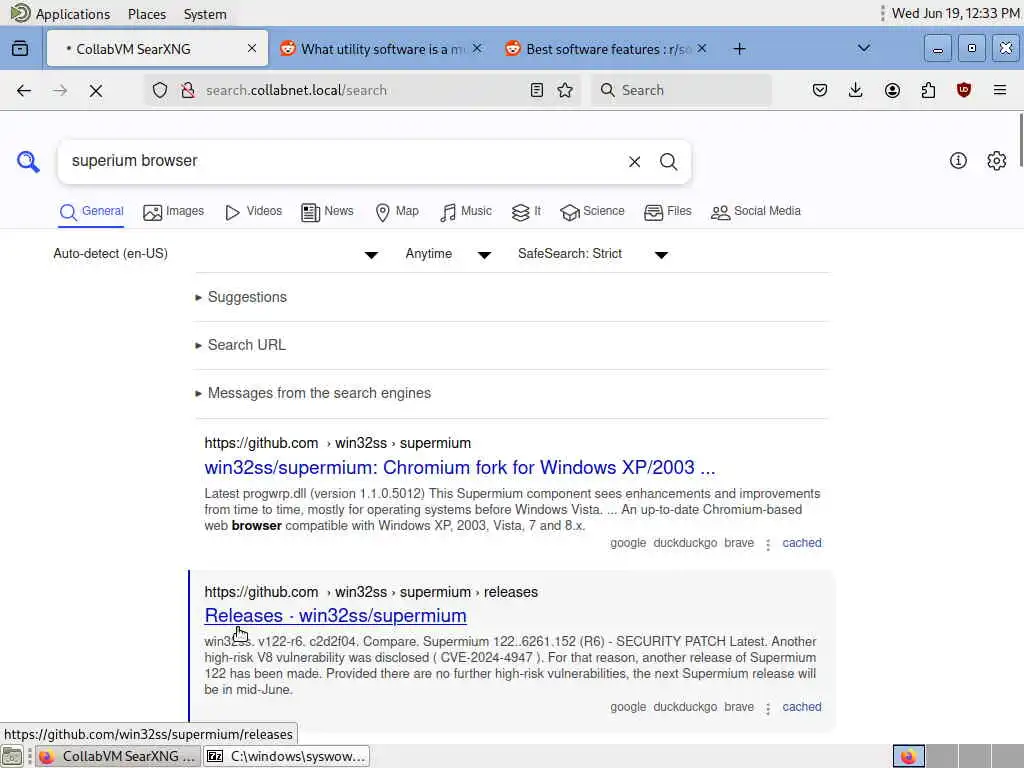Select the General search category

[x=91, y=212]
